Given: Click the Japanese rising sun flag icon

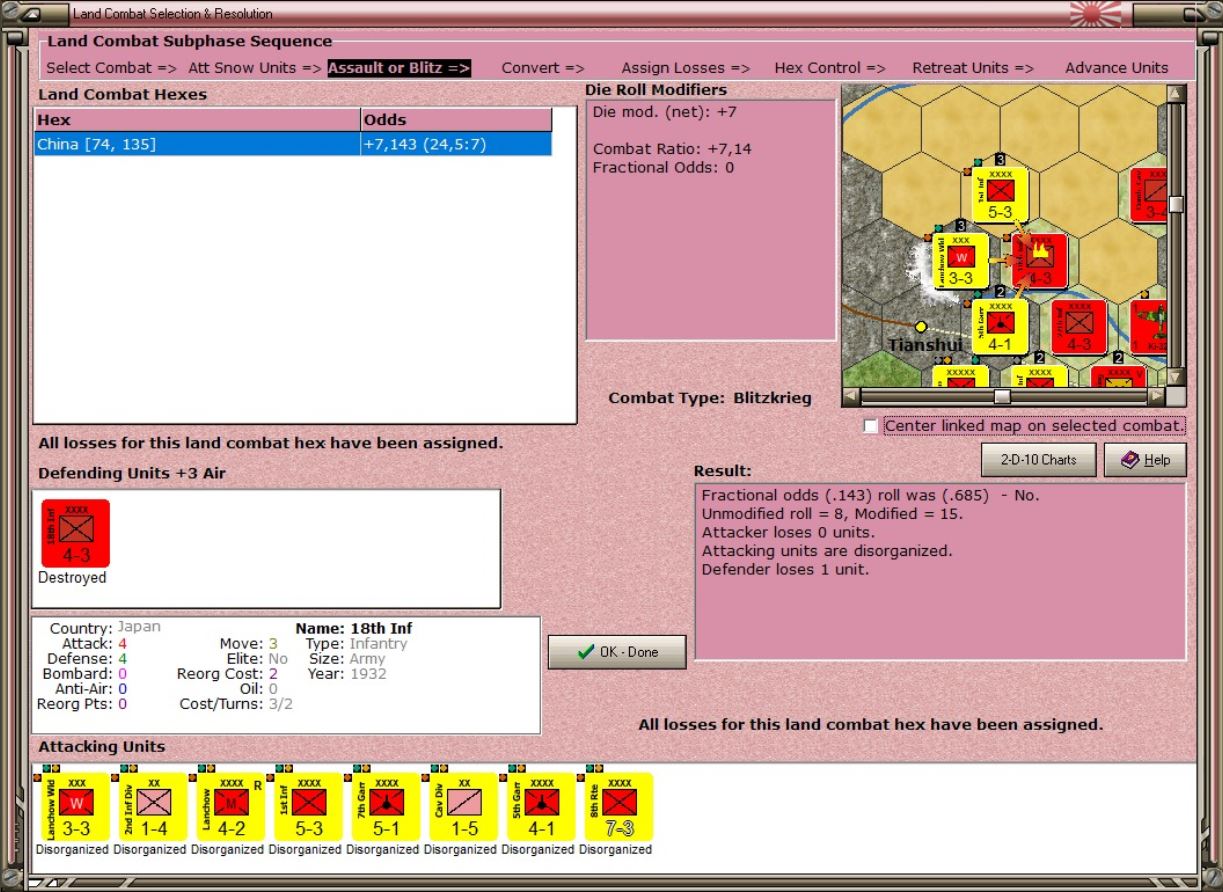Looking at the screenshot, I should tap(1096, 13).
